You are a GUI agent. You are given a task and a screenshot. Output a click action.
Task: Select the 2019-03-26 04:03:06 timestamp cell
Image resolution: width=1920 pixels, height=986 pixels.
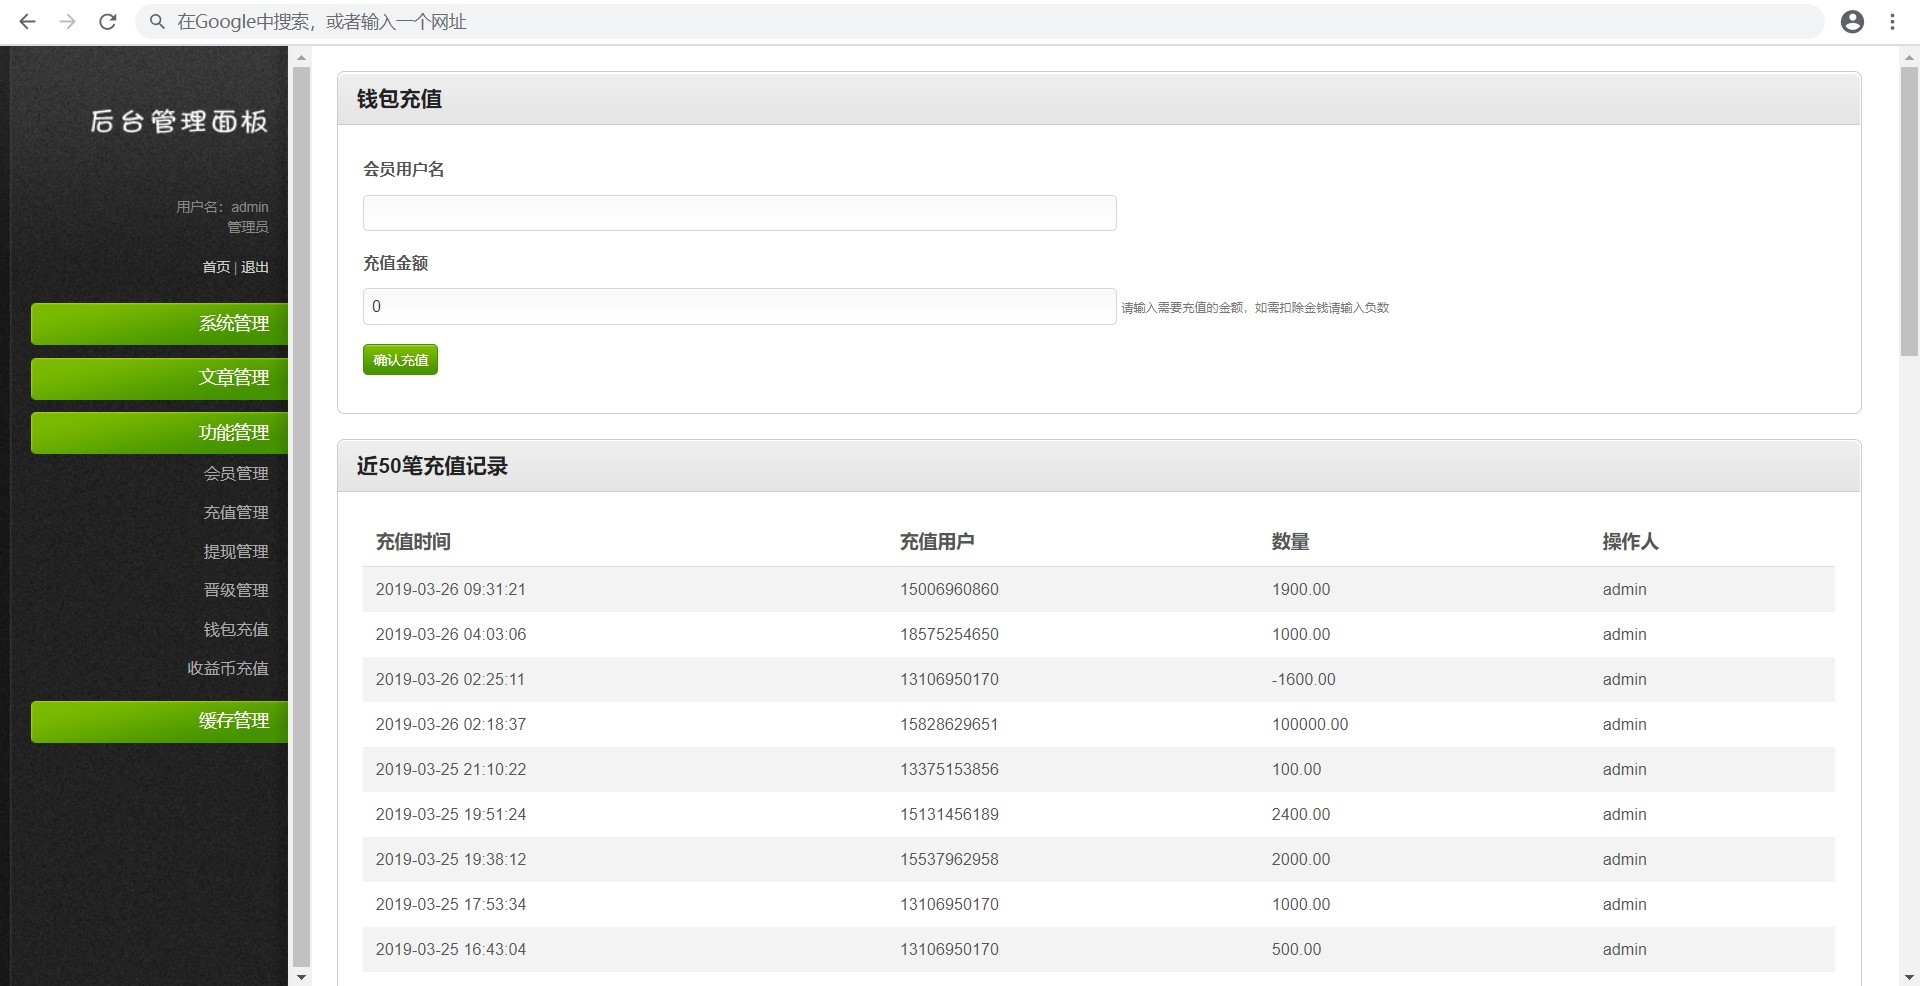[x=451, y=635]
